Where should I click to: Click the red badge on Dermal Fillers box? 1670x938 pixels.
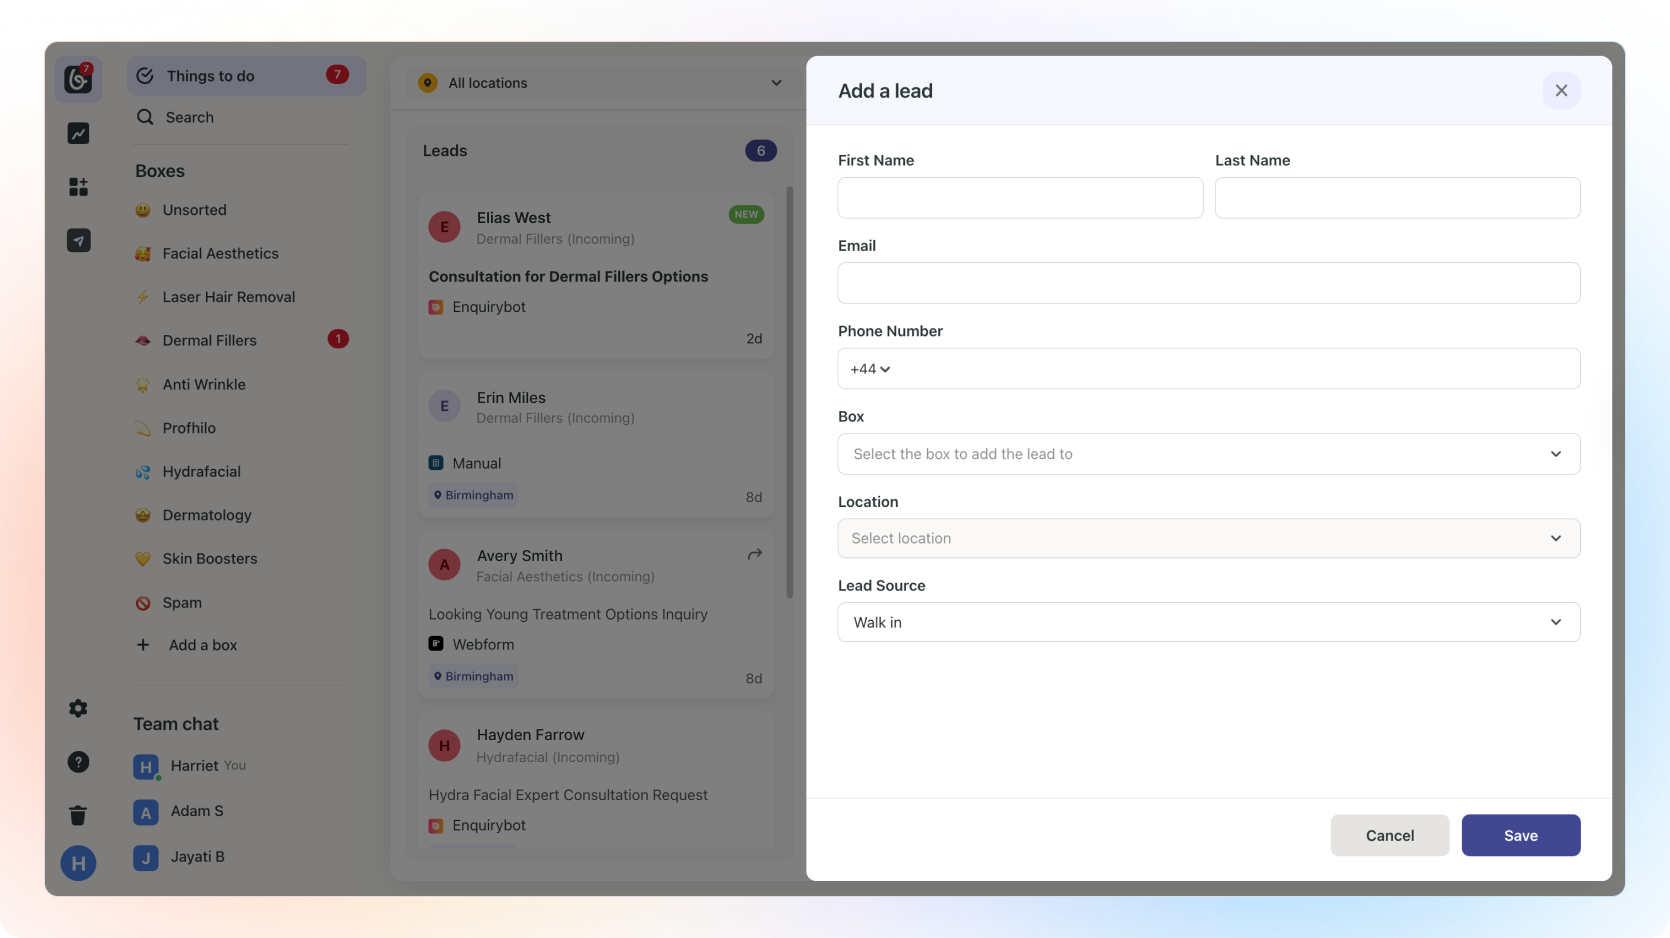point(338,339)
